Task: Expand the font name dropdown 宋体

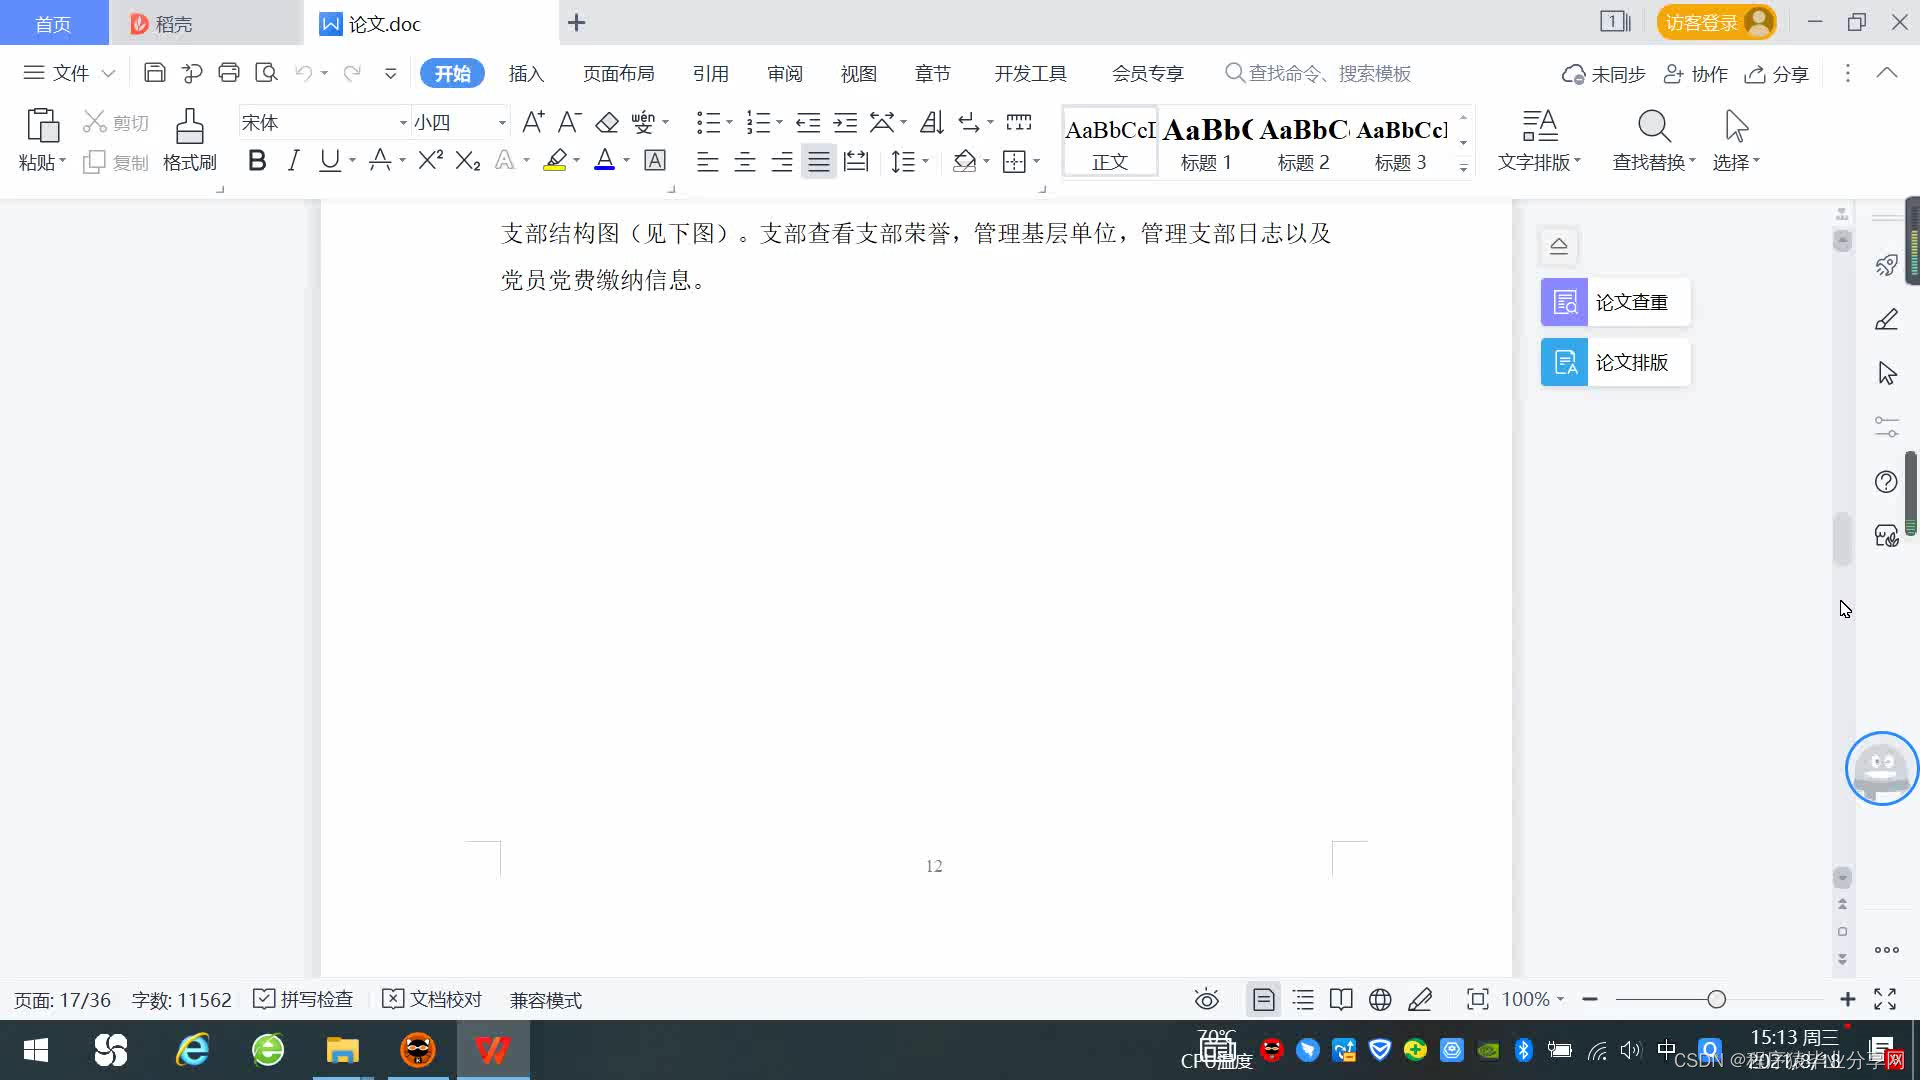Action: click(x=403, y=123)
